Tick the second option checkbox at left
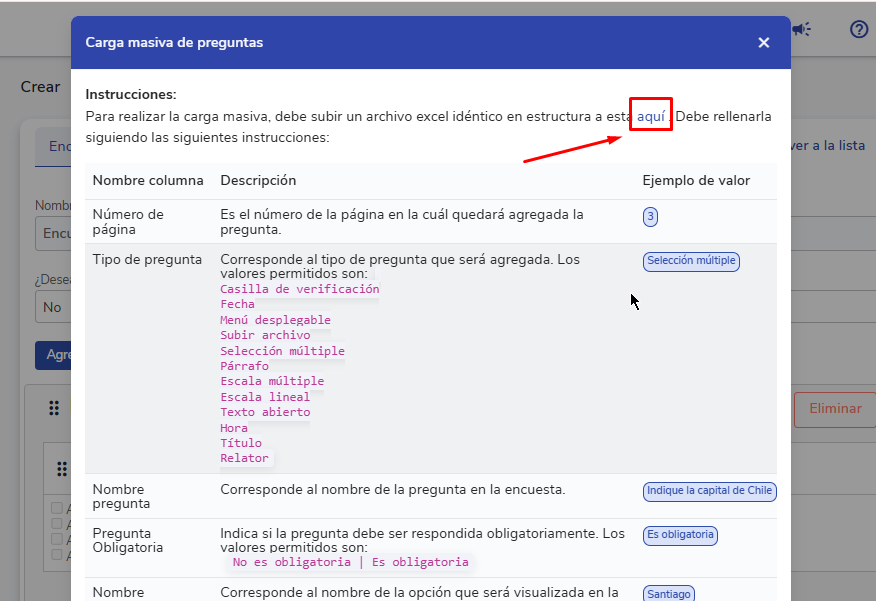Image resolution: width=876 pixels, height=601 pixels. pos(57,523)
